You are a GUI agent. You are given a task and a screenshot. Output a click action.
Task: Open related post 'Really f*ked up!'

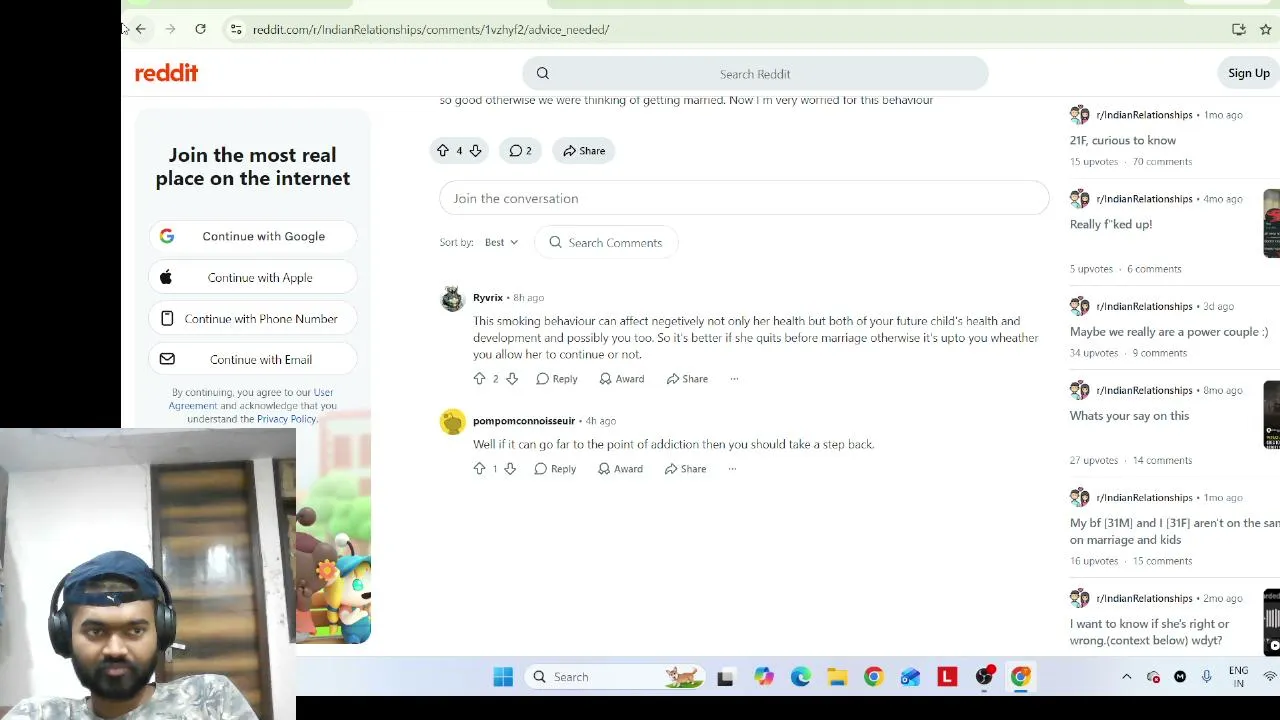coord(1111,225)
